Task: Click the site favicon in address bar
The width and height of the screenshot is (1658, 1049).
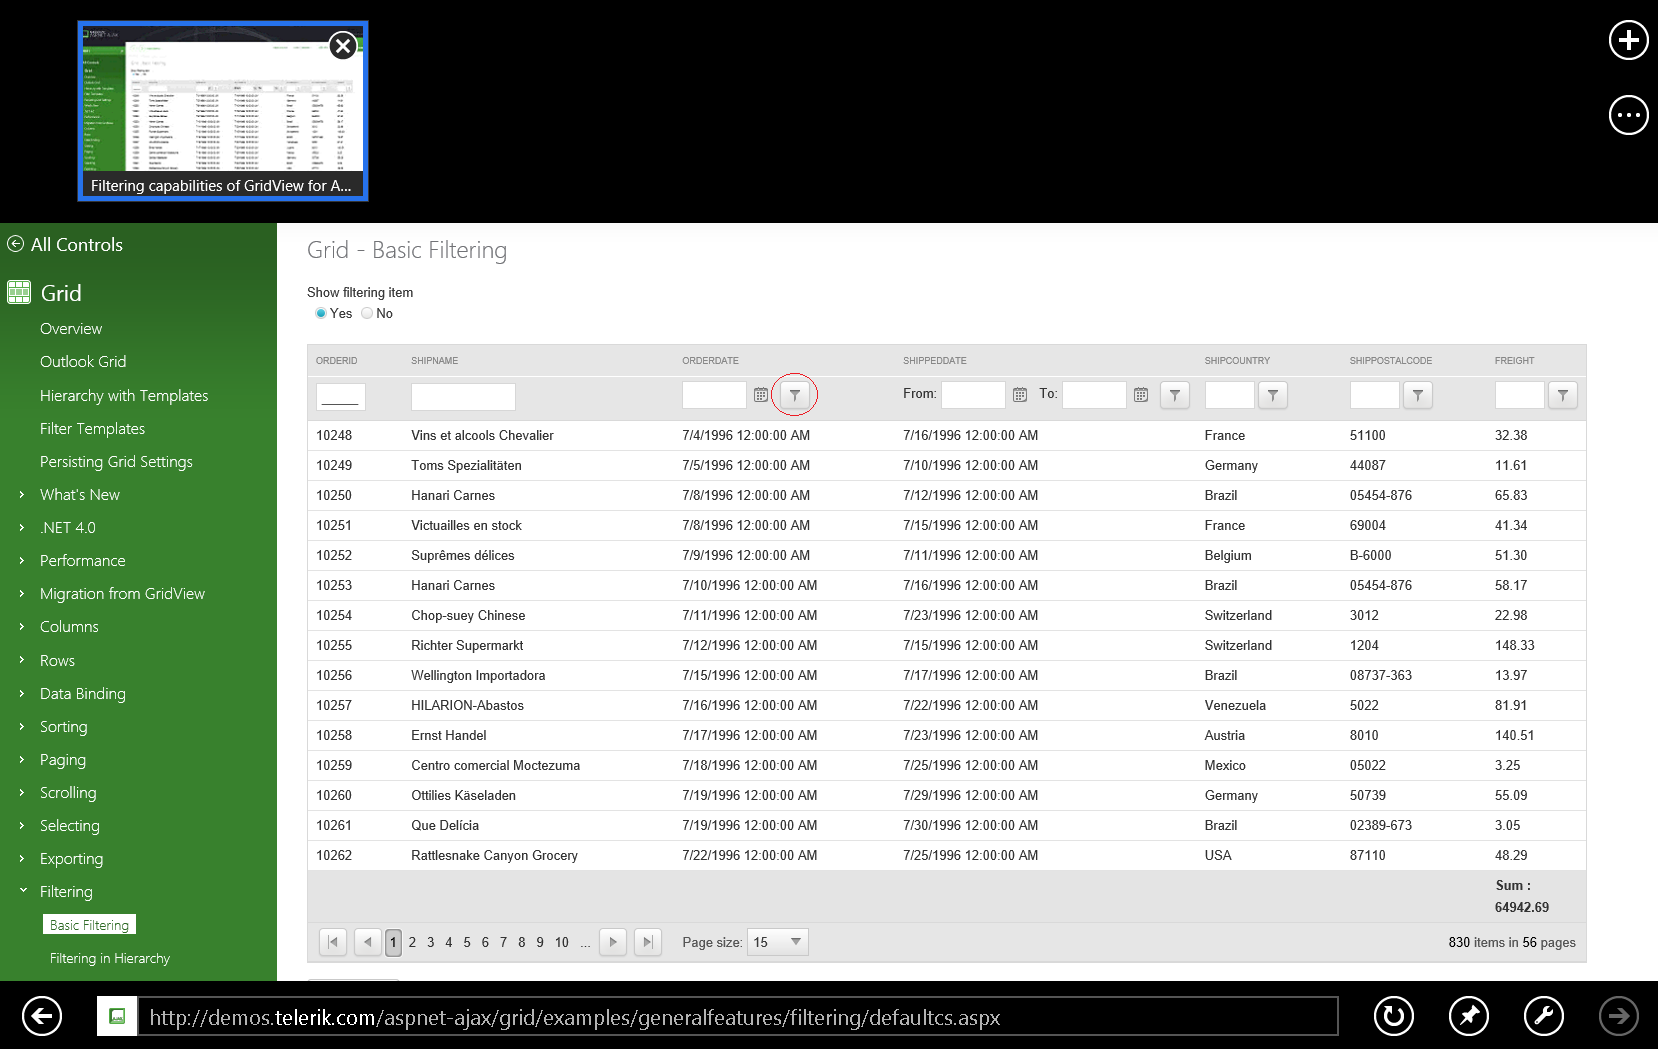Action: pyautogui.click(x=117, y=1017)
